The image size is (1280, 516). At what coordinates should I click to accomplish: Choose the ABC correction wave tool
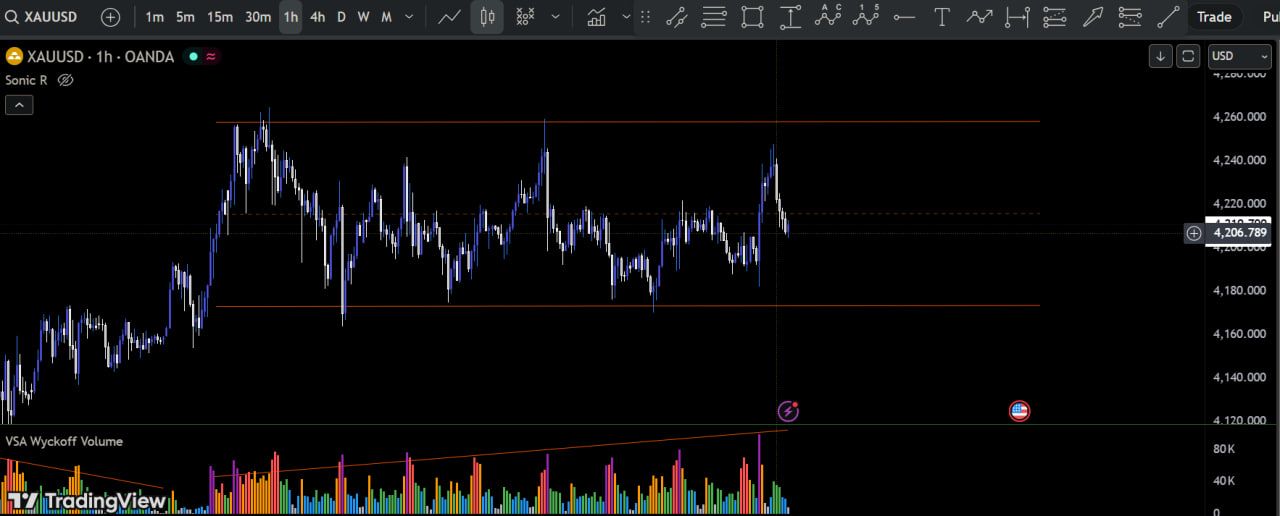point(828,17)
